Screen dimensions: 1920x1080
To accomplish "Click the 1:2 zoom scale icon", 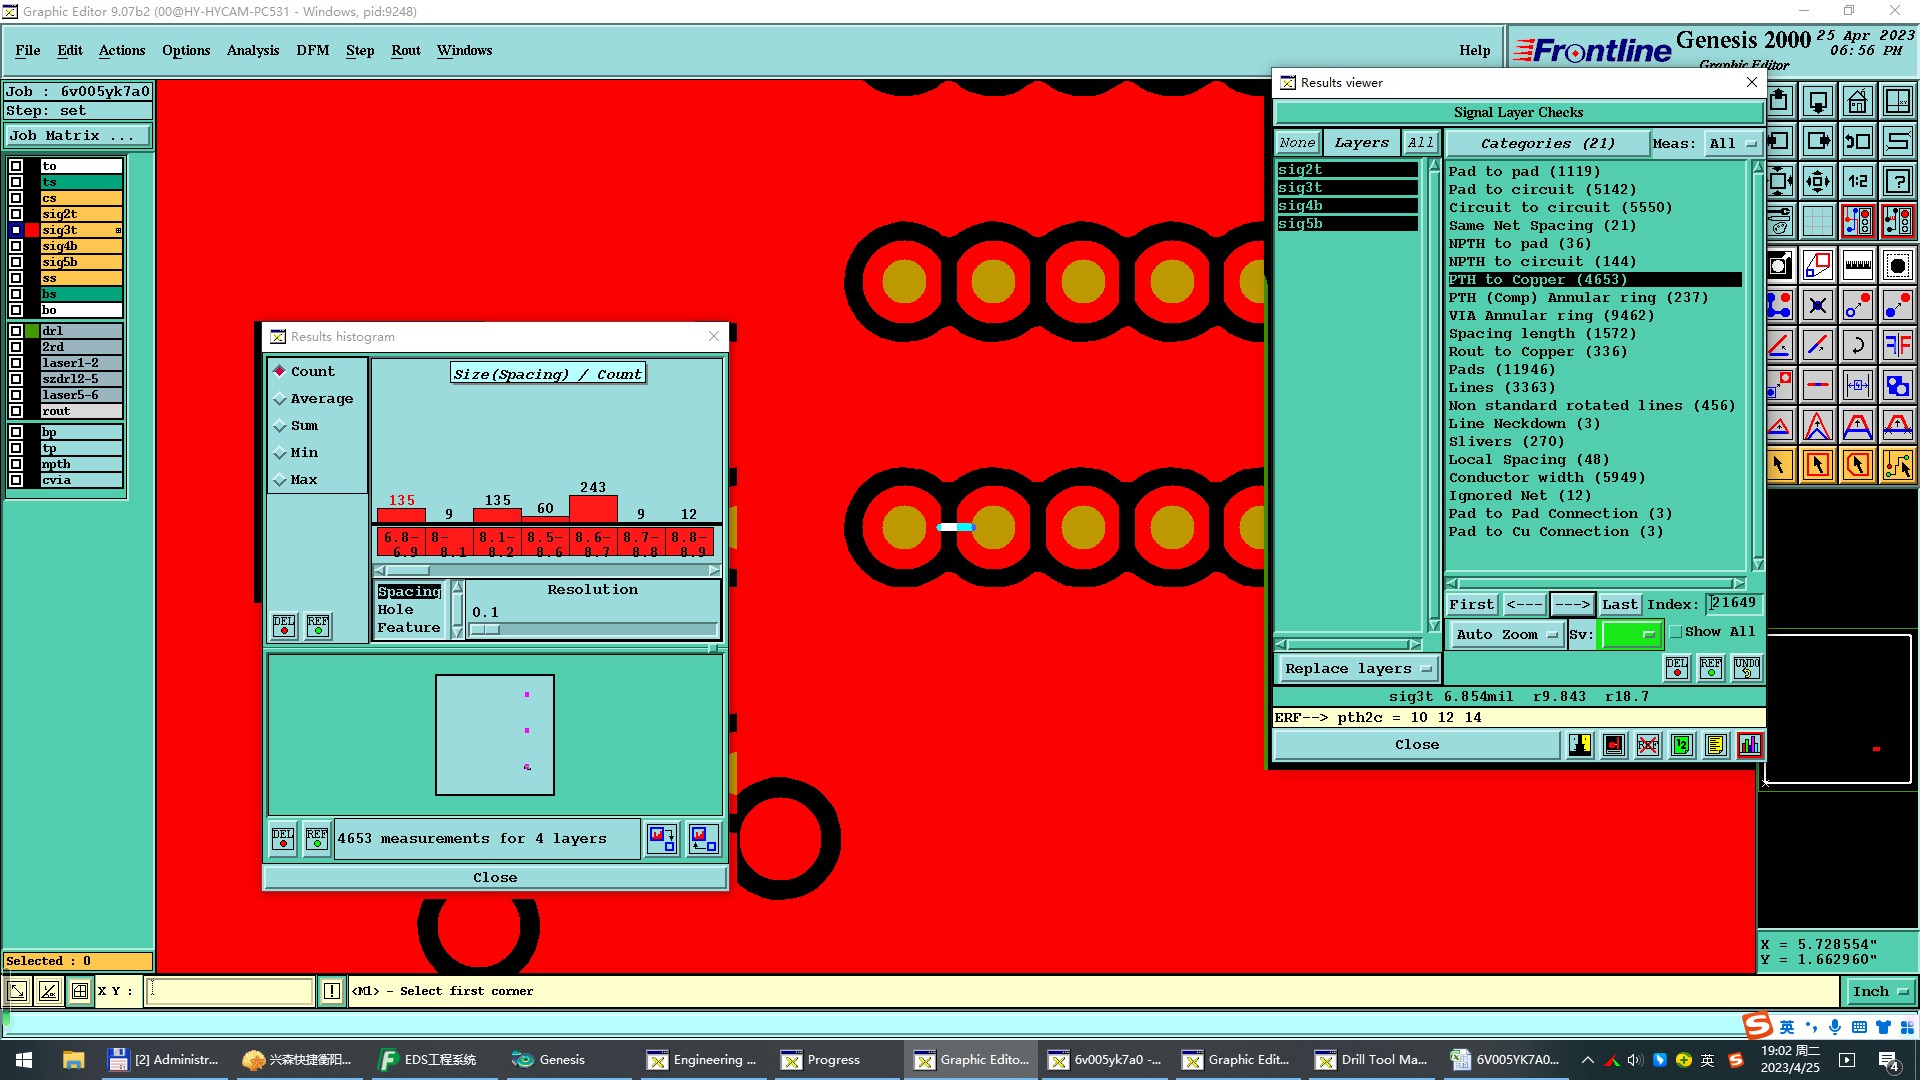I will 1857,182.
